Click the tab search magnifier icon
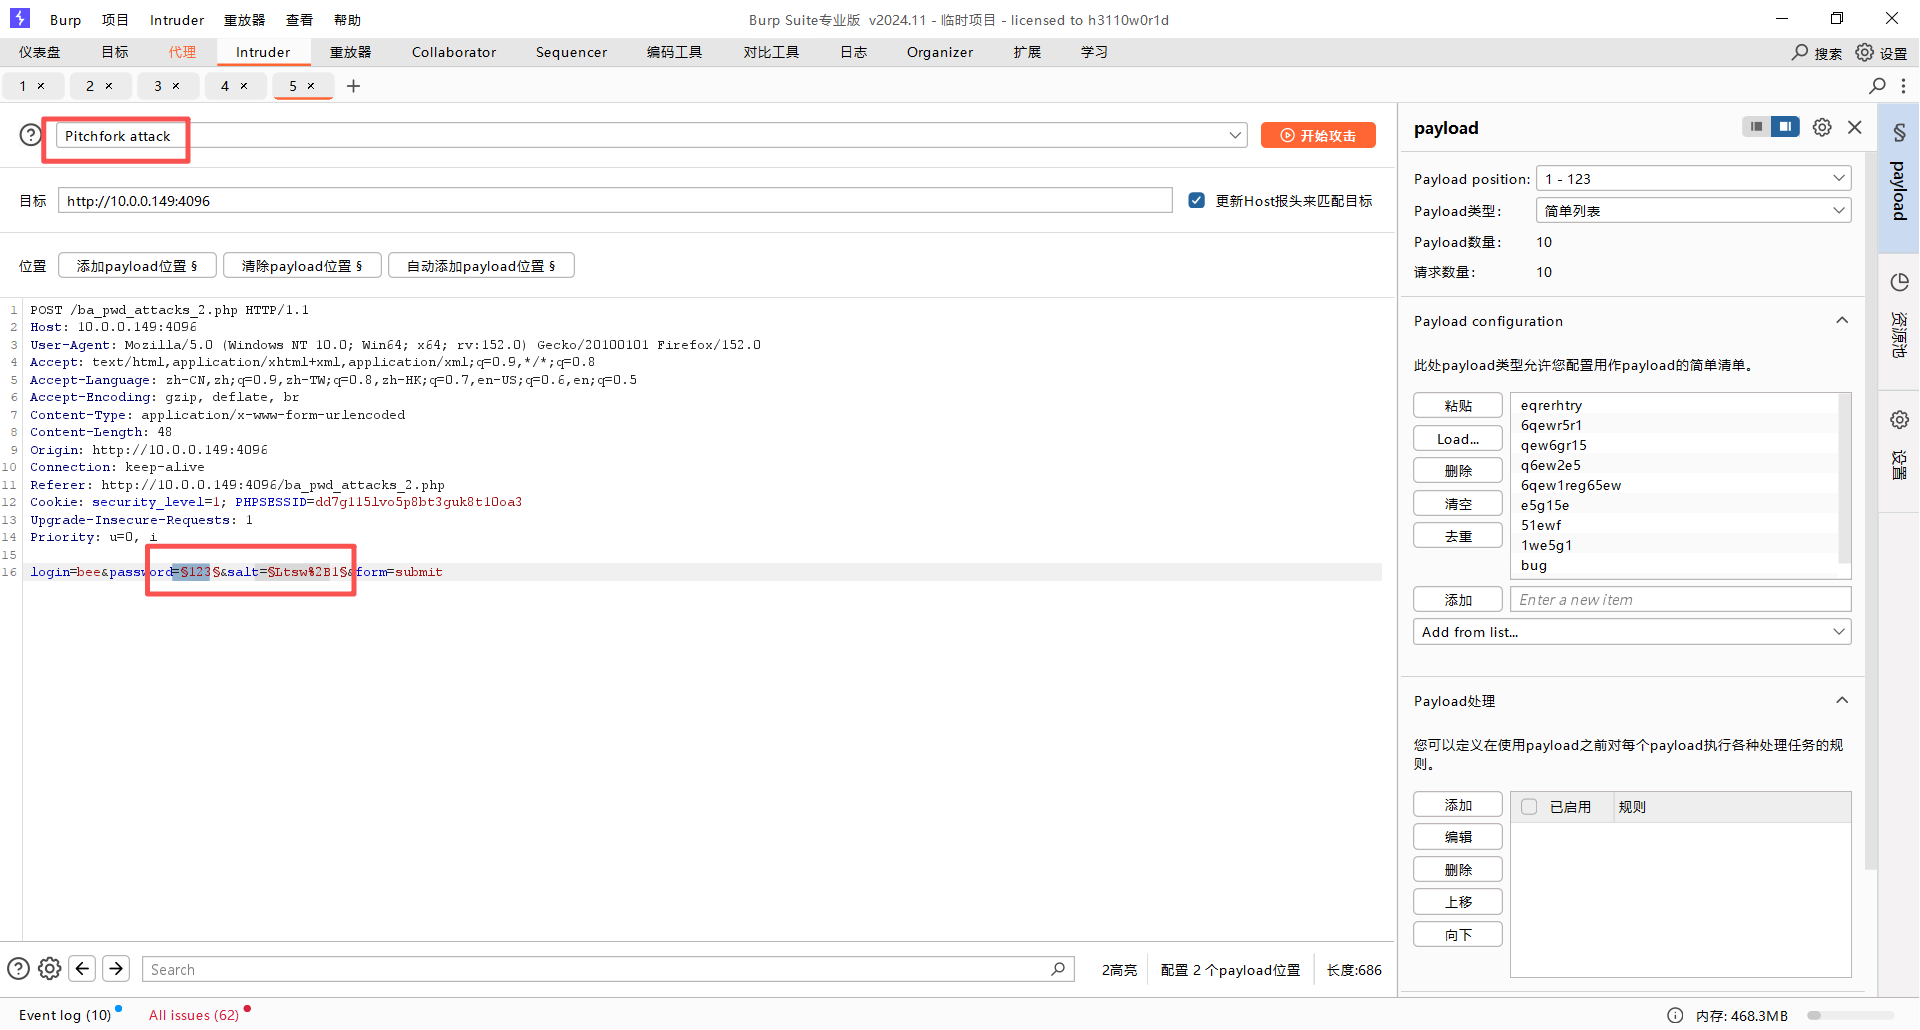The width and height of the screenshot is (1920, 1030). [1878, 86]
